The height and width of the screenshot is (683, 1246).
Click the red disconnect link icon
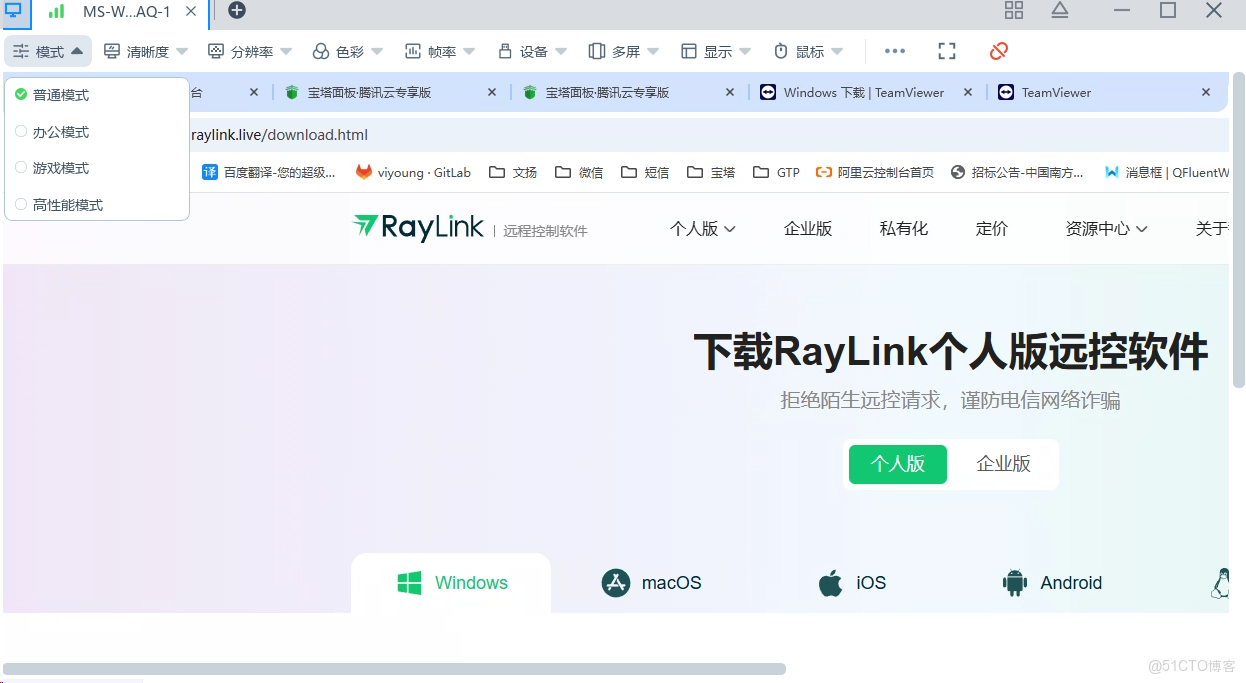[998, 51]
